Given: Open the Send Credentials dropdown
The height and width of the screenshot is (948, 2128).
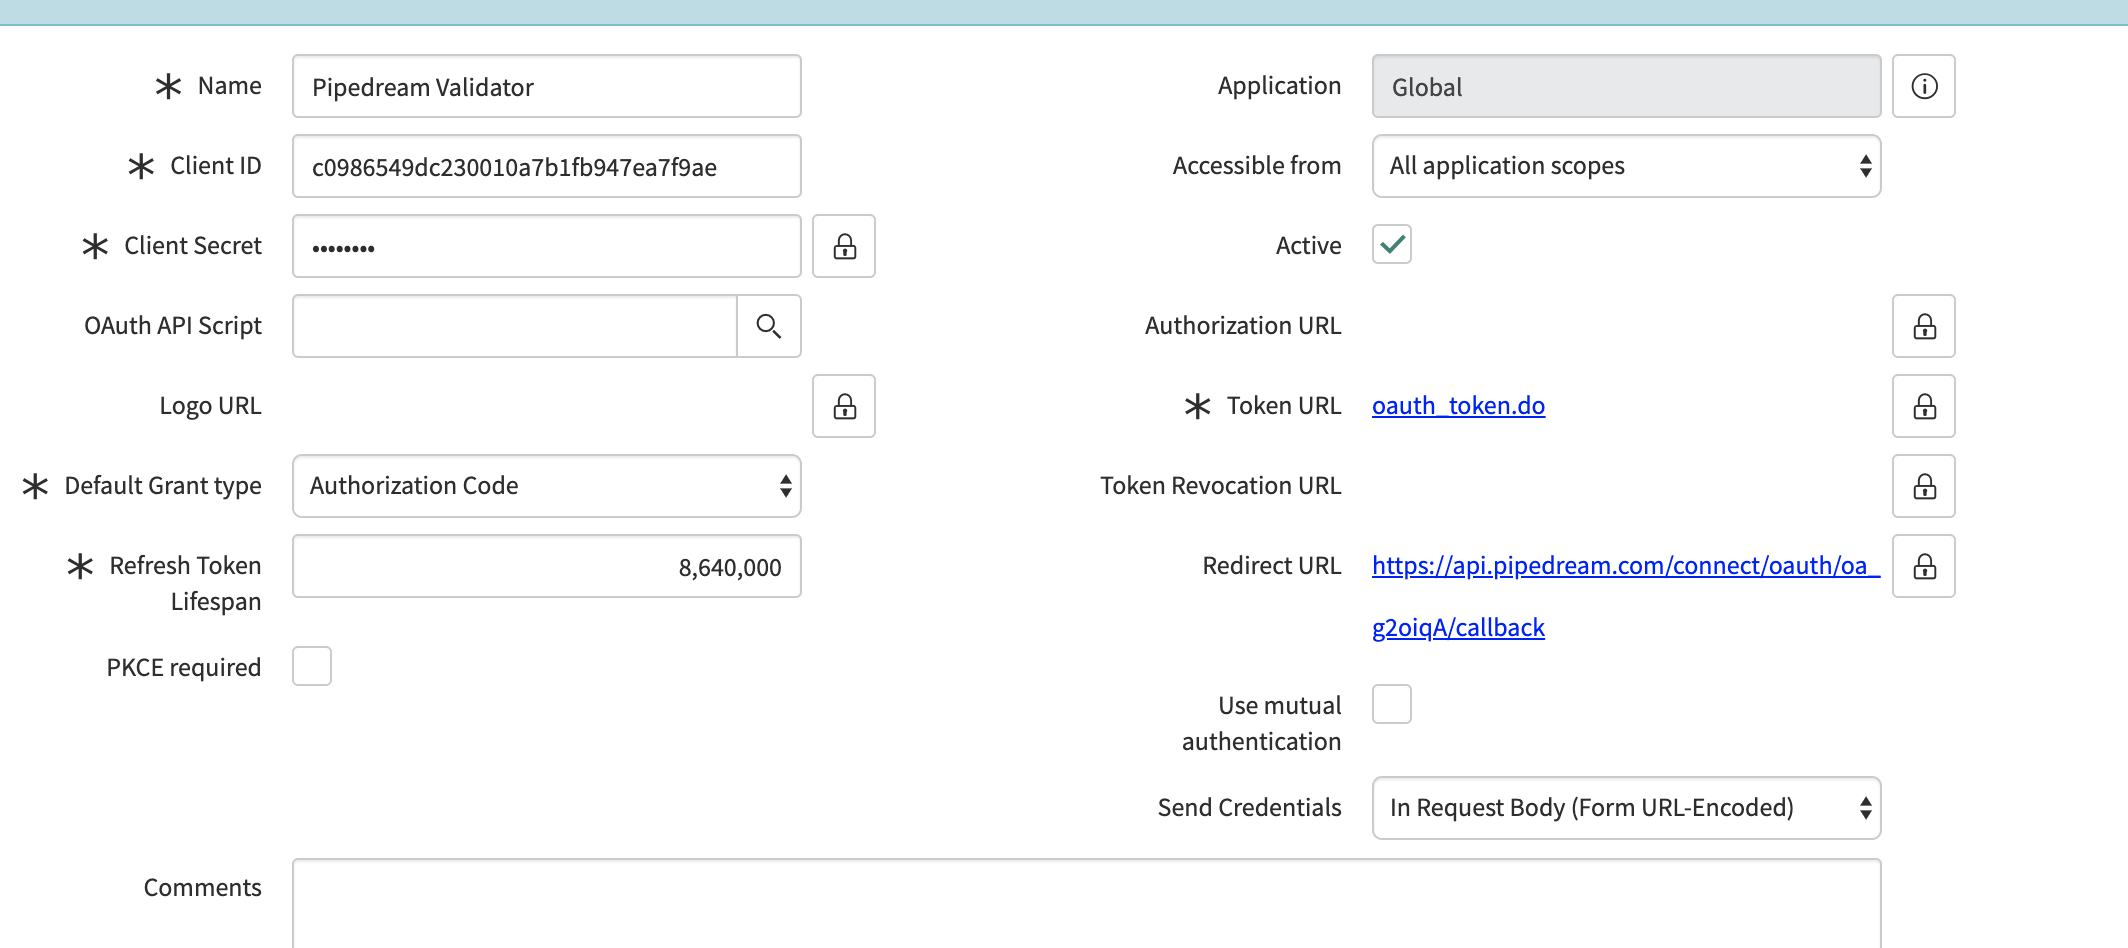Looking at the screenshot, I should [1625, 807].
